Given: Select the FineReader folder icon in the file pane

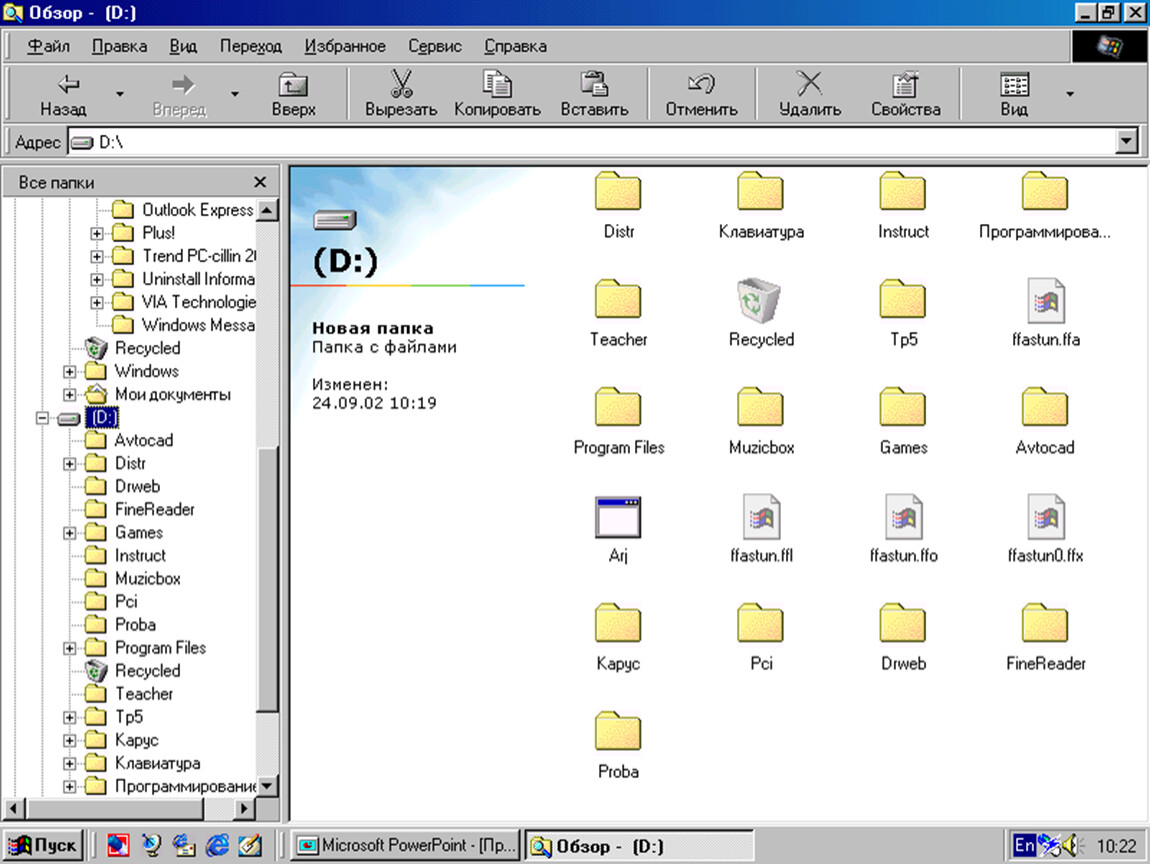Looking at the screenshot, I should 1045,623.
